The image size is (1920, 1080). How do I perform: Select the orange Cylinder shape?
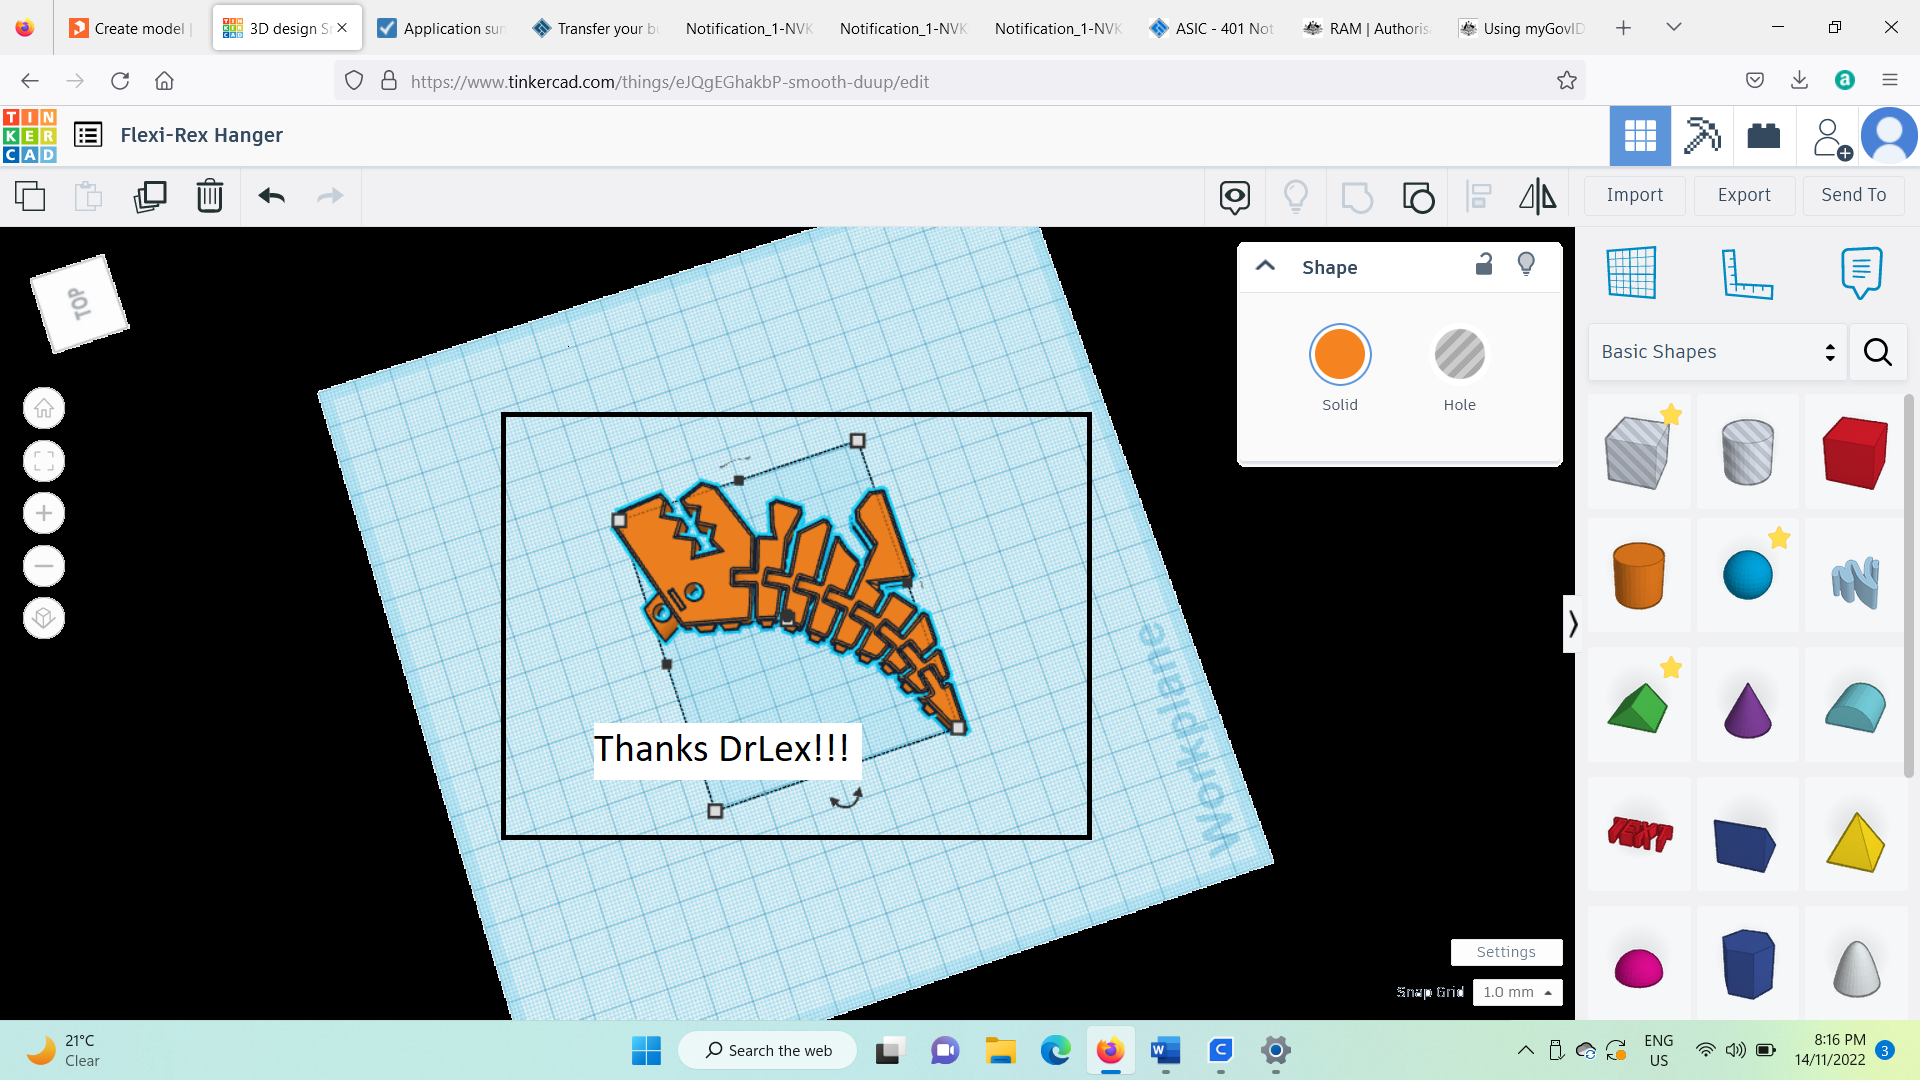pyautogui.click(x=1639, y=576)
